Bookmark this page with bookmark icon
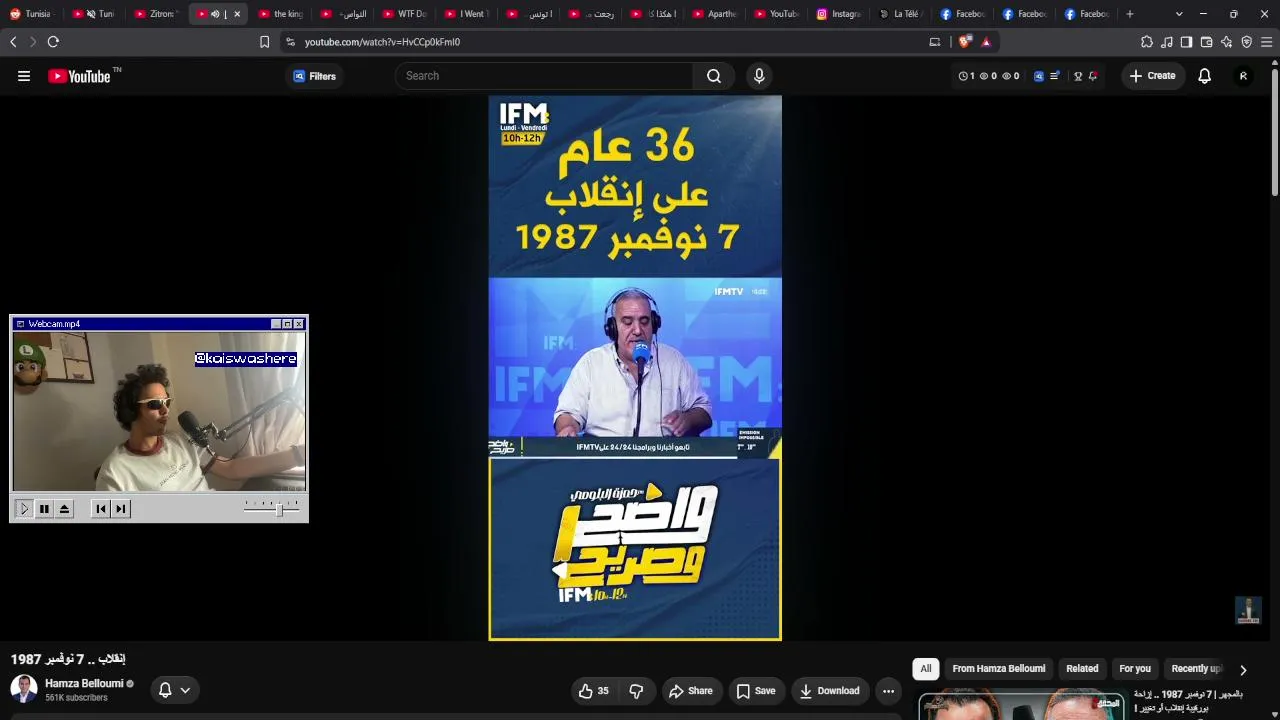Screen dimensions: 1280x720 click(x=264, y=42)
